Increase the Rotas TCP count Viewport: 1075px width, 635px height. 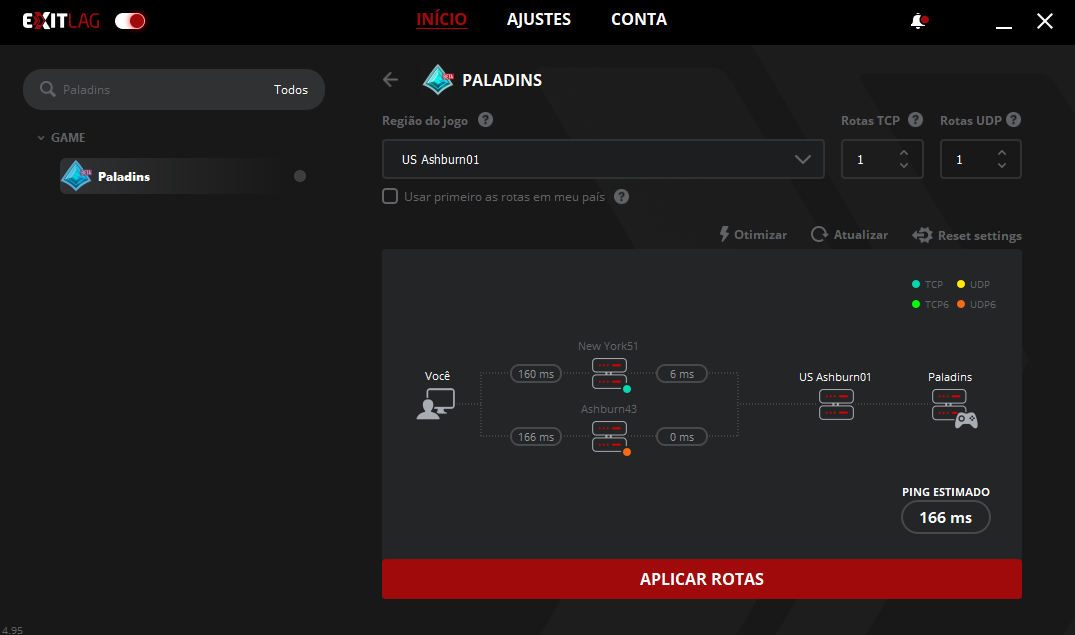click(904, 153)
